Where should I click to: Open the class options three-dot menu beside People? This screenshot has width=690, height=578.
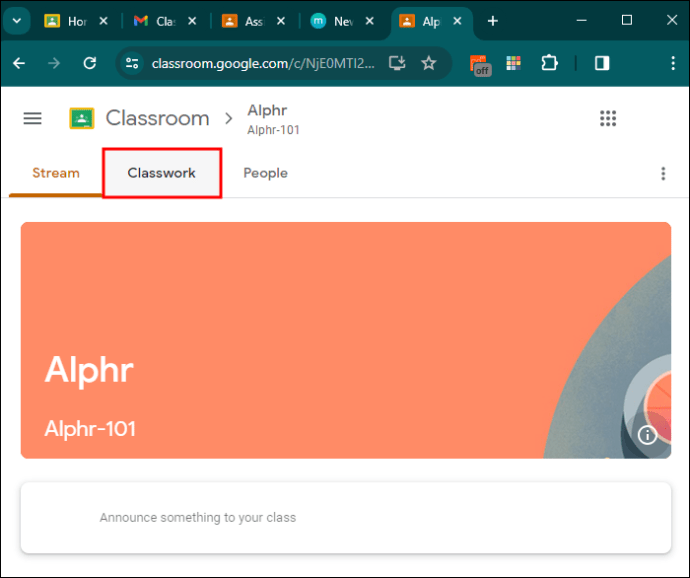(663, 173)
